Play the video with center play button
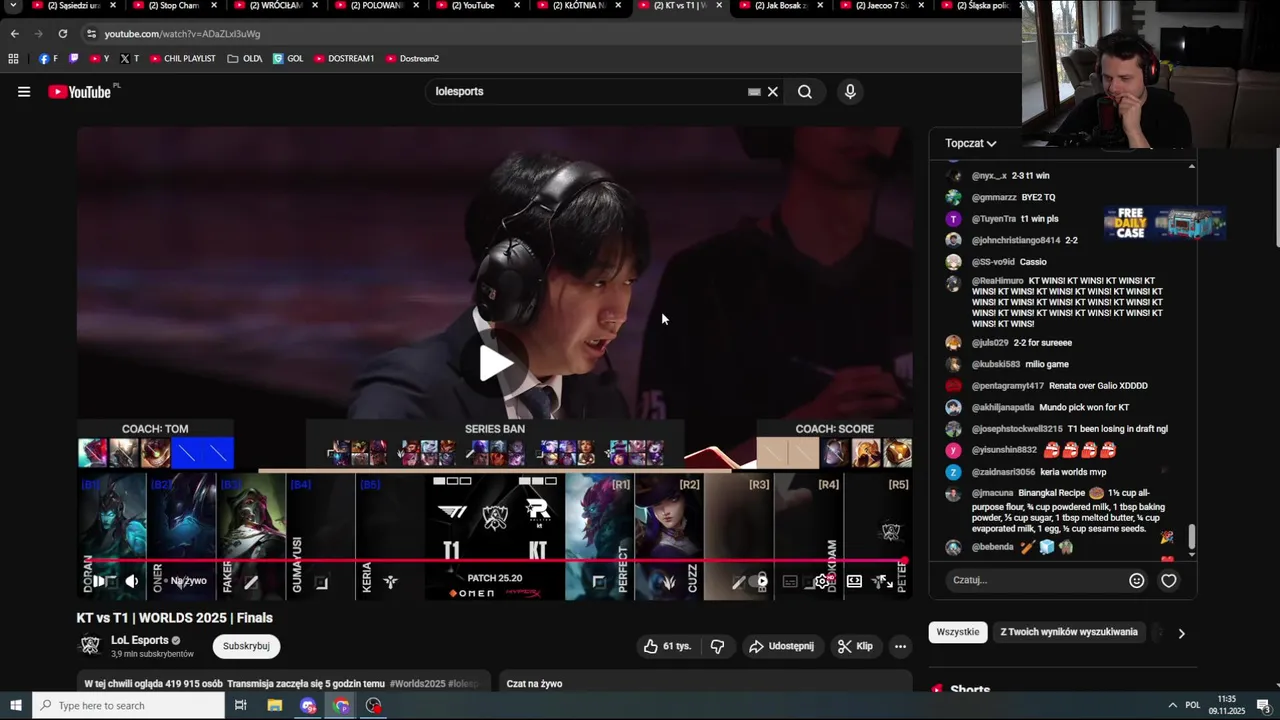 point(495,363)
